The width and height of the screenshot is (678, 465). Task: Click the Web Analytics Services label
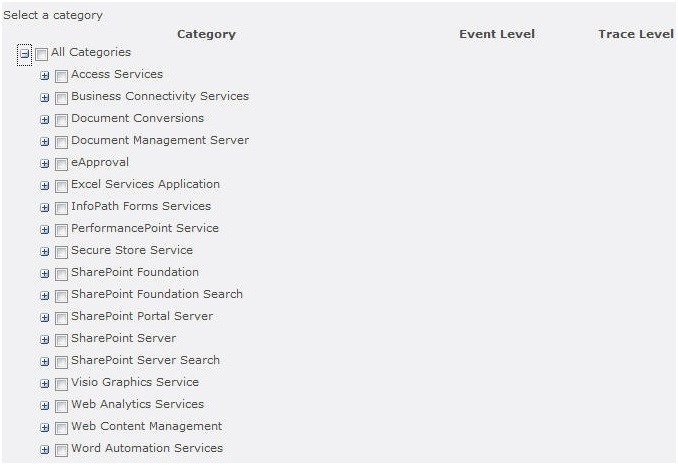pos(138,404)
